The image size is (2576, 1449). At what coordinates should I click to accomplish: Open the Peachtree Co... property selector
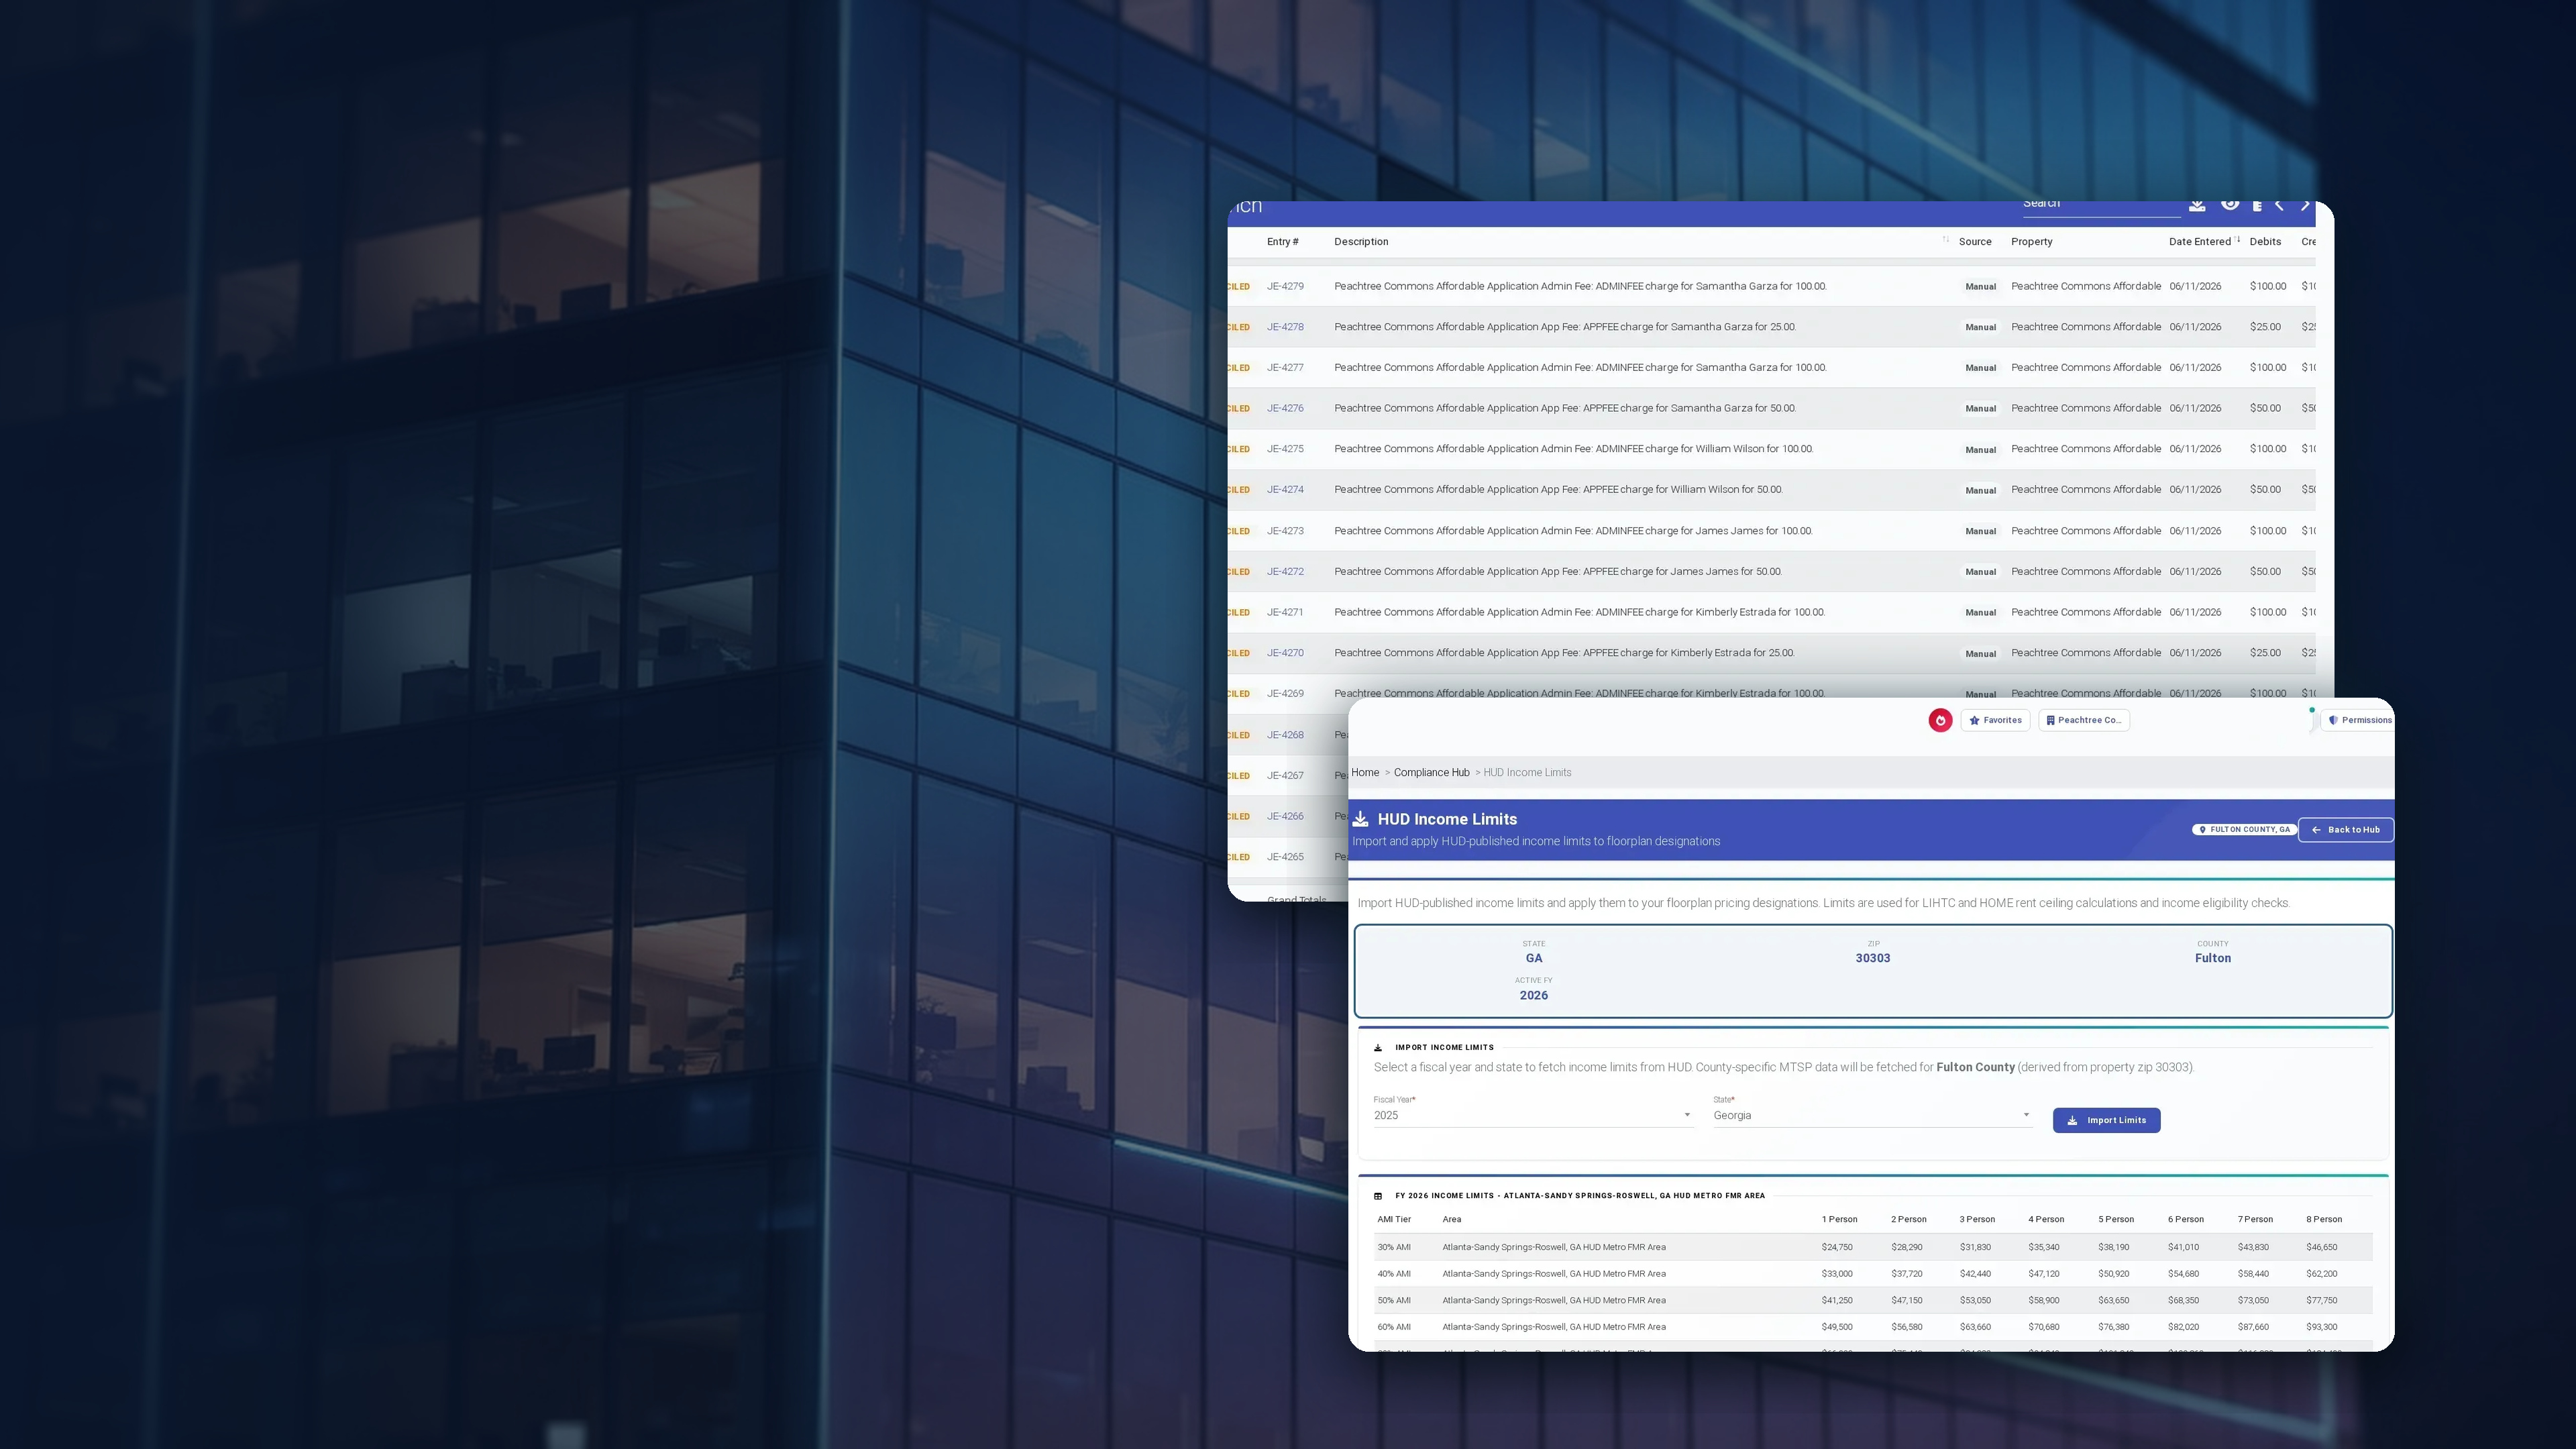pos(2084,720)
